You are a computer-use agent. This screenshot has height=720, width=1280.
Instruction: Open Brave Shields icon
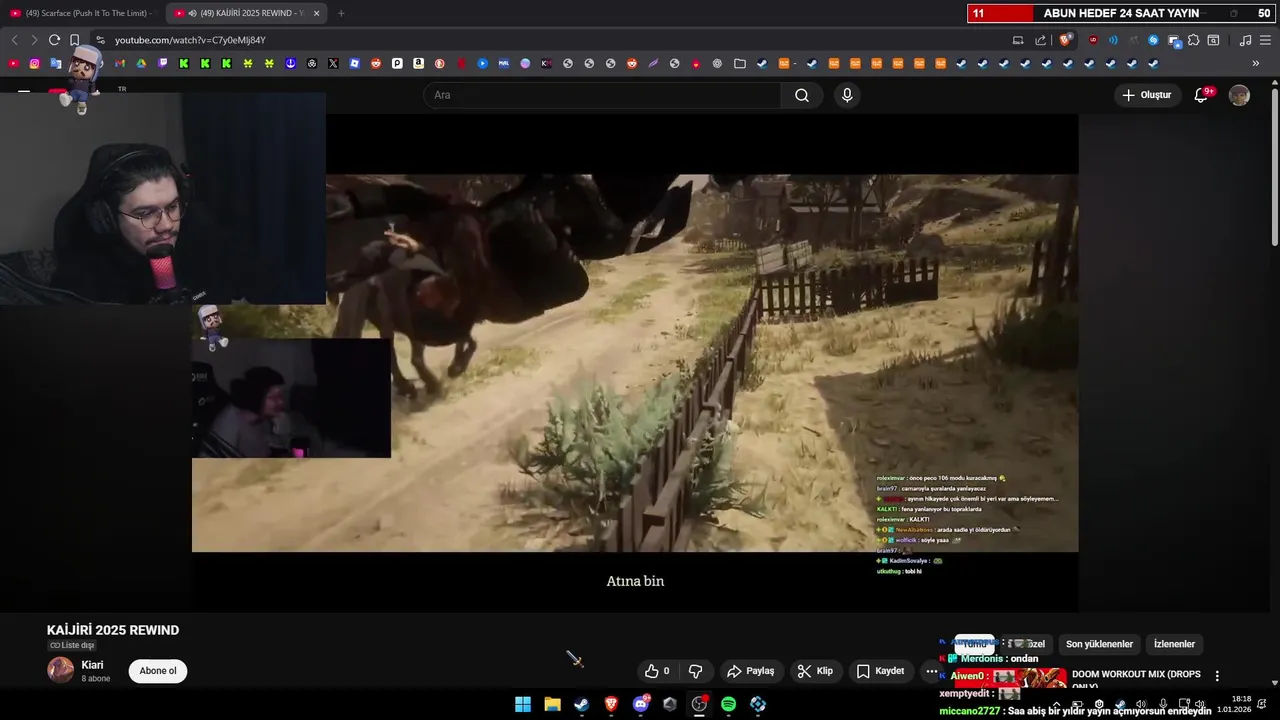(x=1065, y=40)
